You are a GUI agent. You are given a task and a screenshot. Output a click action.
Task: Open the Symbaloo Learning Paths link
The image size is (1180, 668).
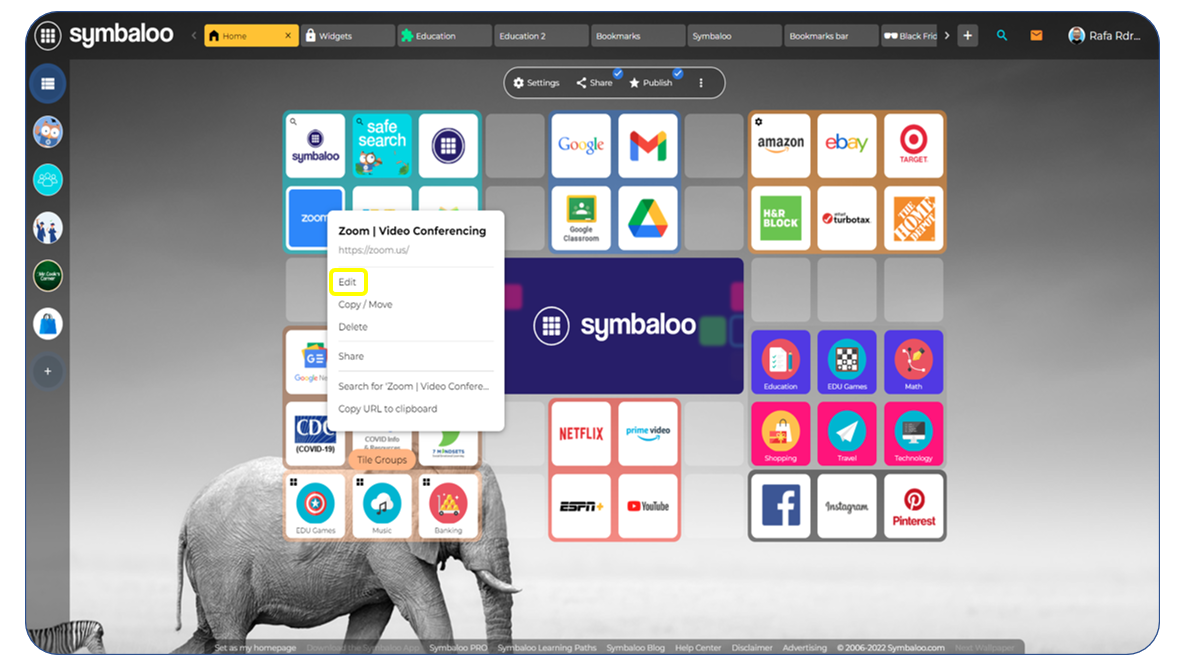[547, 648]
